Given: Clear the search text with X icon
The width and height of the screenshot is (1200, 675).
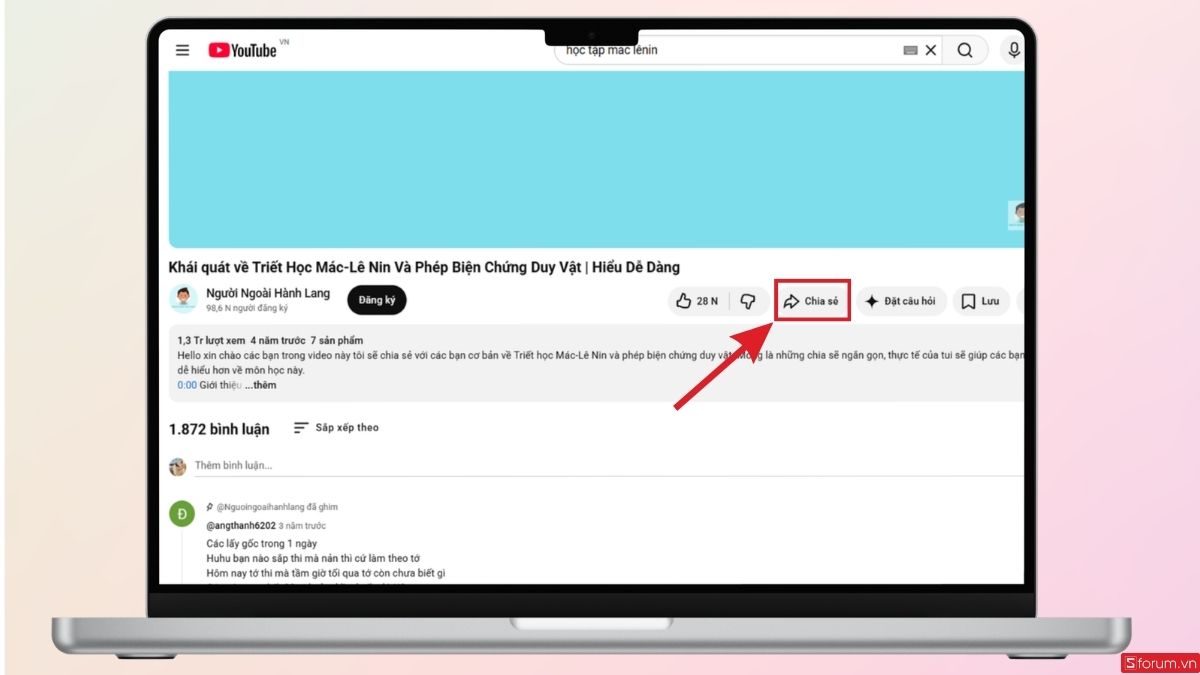Looking at the screenshot, I should point(931,50).
